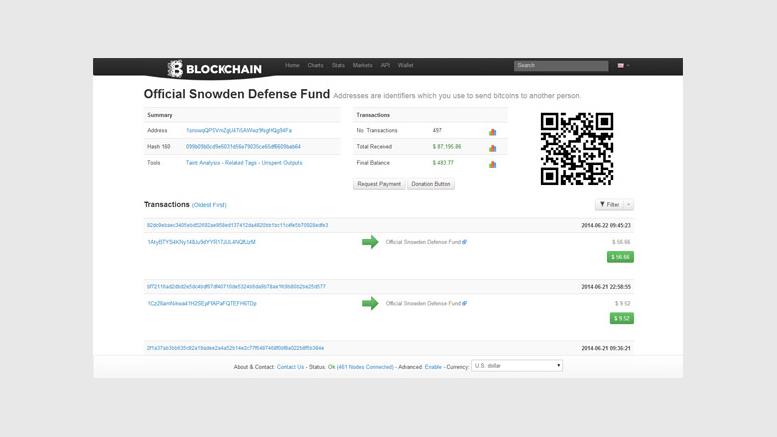Select Final Balance value $ 493.77
777x437 pixels.
[443, 163]
